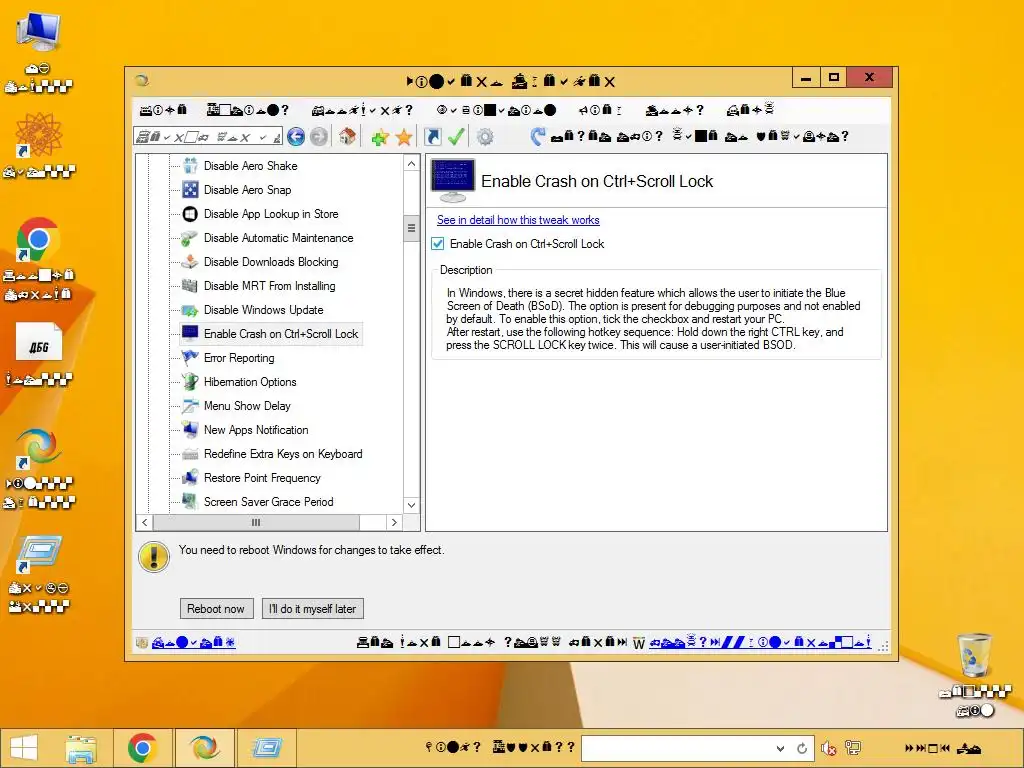Image resolution: width=1024 pixels, height=768 pixels.
Task: Click the blue Back navigation arrow
Action: (x=296, y=136)
